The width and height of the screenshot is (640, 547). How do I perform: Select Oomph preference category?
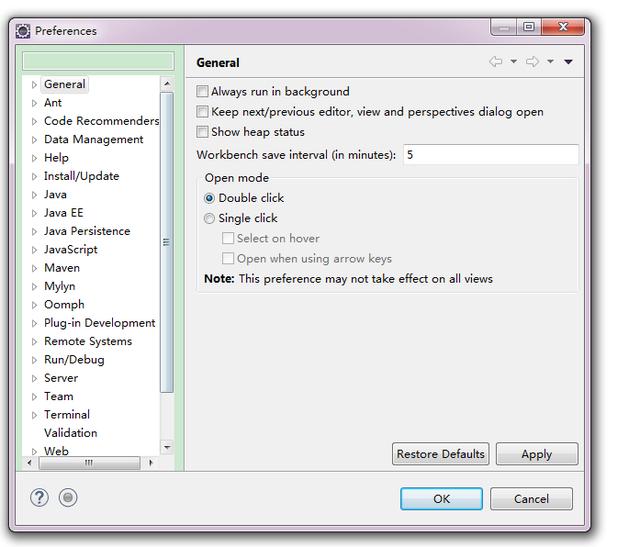tap(64, 305)
